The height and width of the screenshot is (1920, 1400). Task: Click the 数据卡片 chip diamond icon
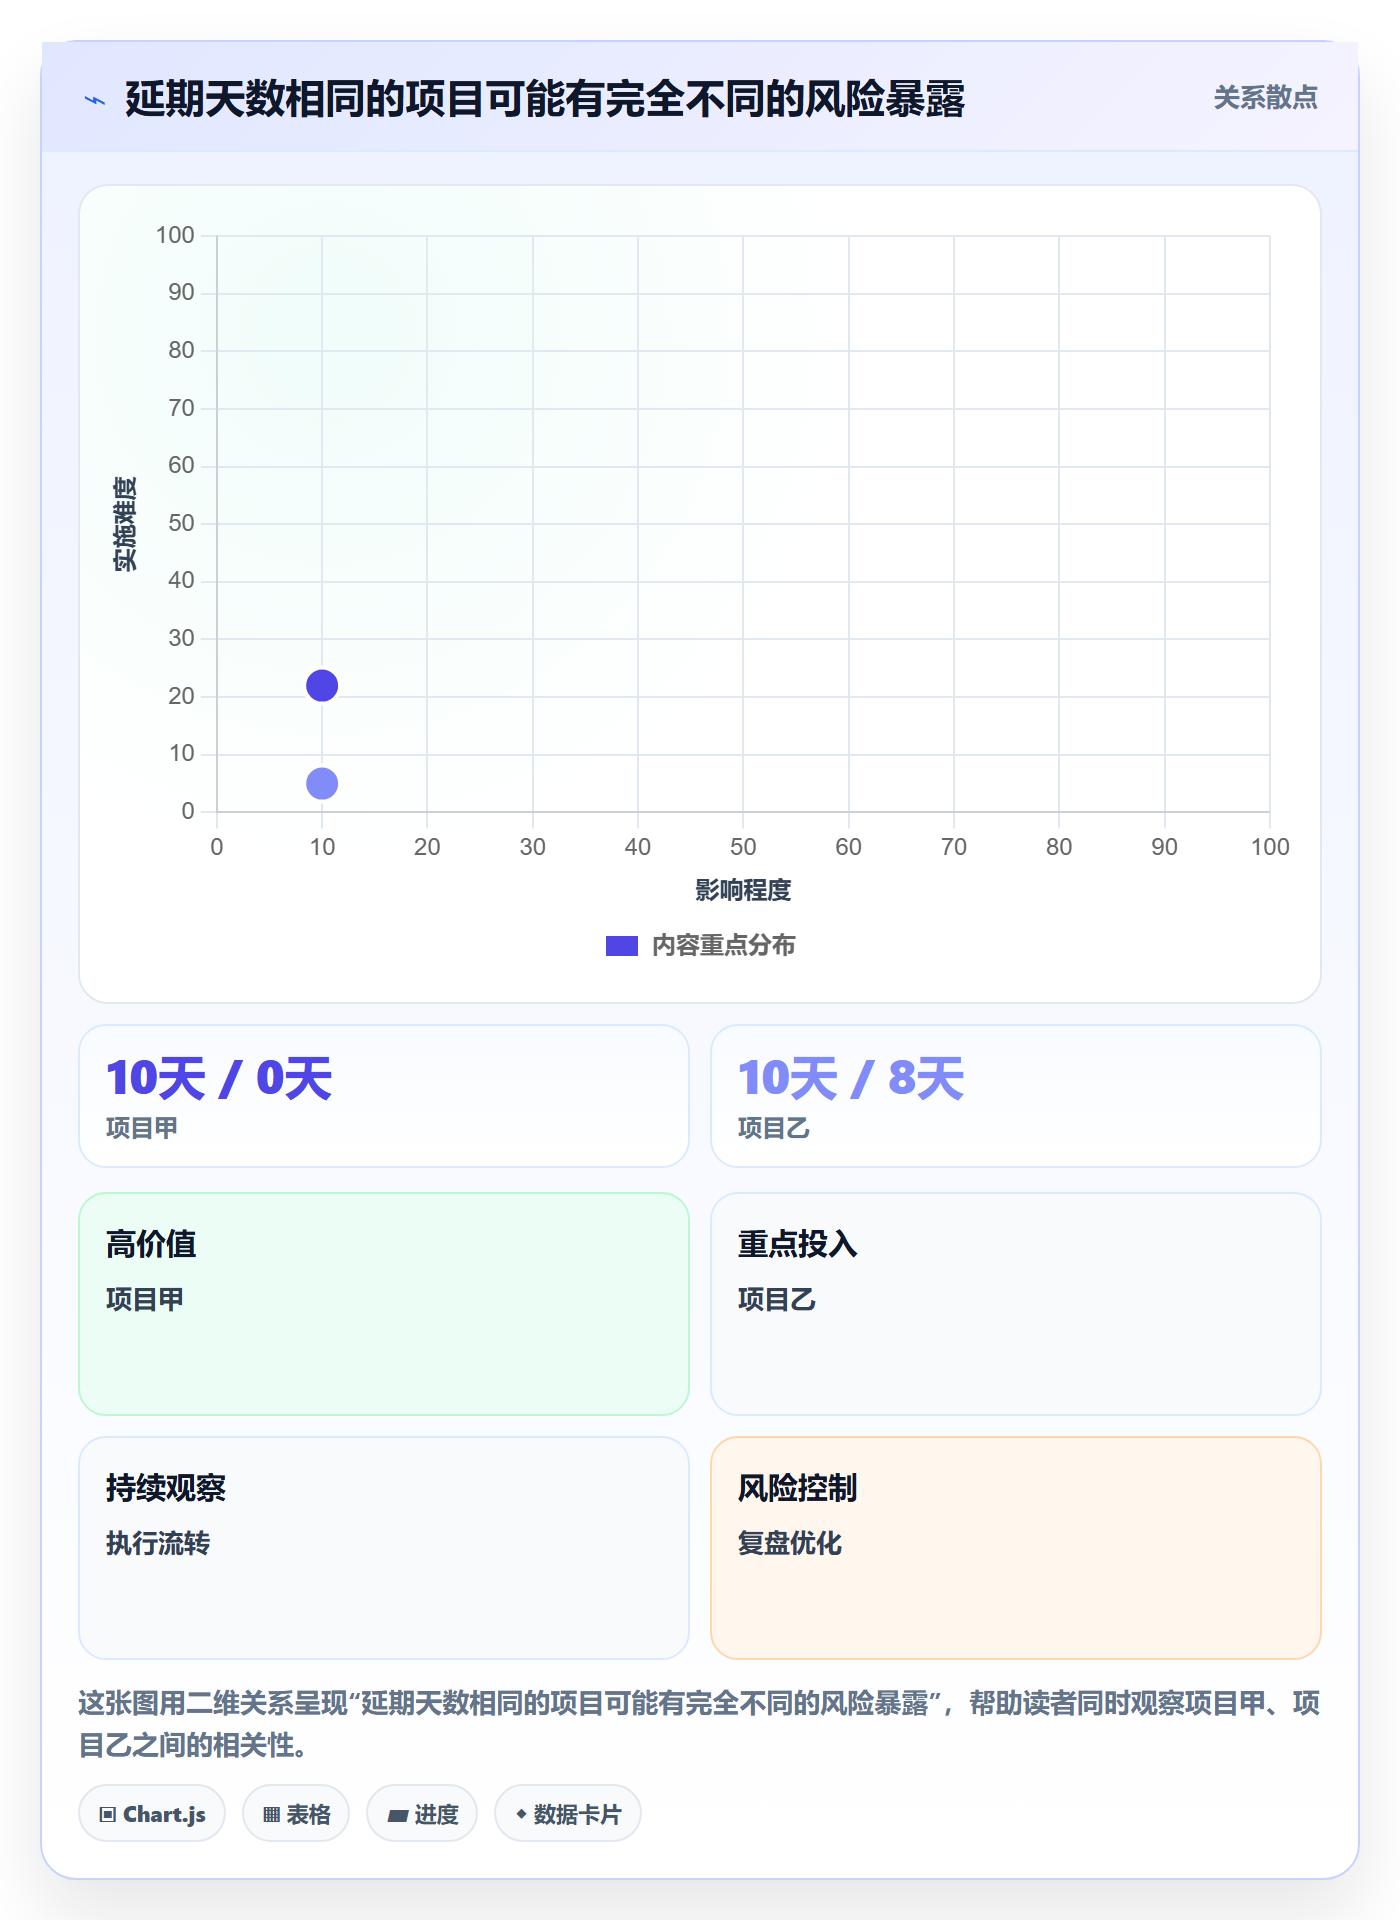pos(521,1814)
